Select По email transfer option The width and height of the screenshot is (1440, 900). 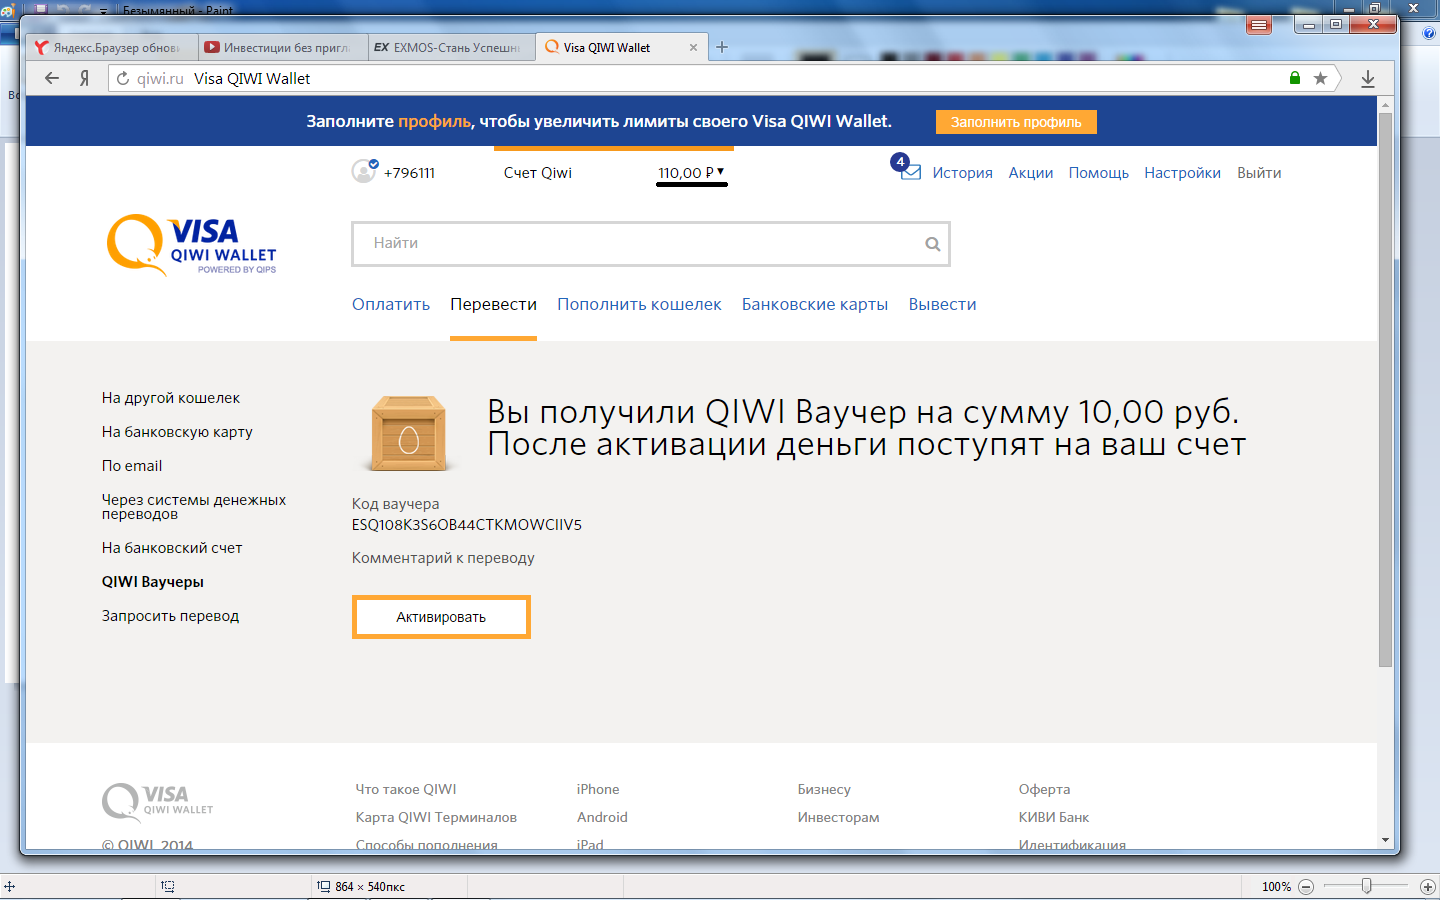click(x=132, y=466)
